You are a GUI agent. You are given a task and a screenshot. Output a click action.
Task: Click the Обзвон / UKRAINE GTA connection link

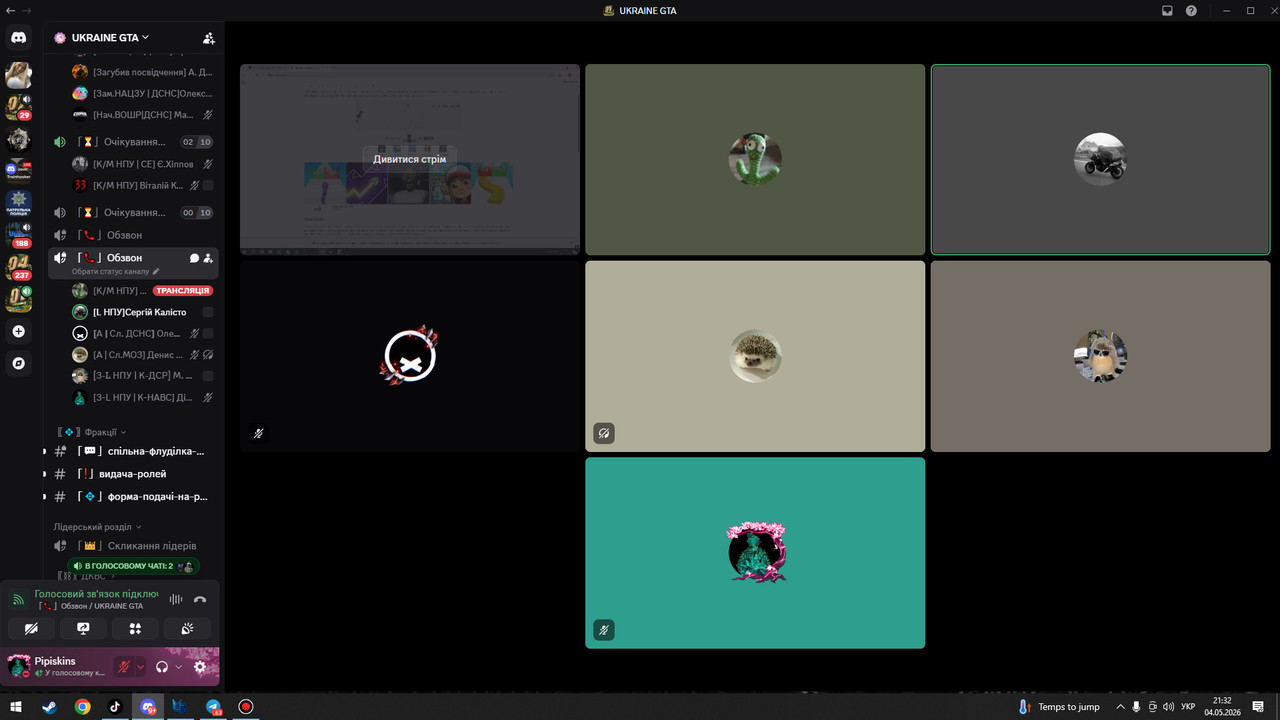tap(92, 606)
